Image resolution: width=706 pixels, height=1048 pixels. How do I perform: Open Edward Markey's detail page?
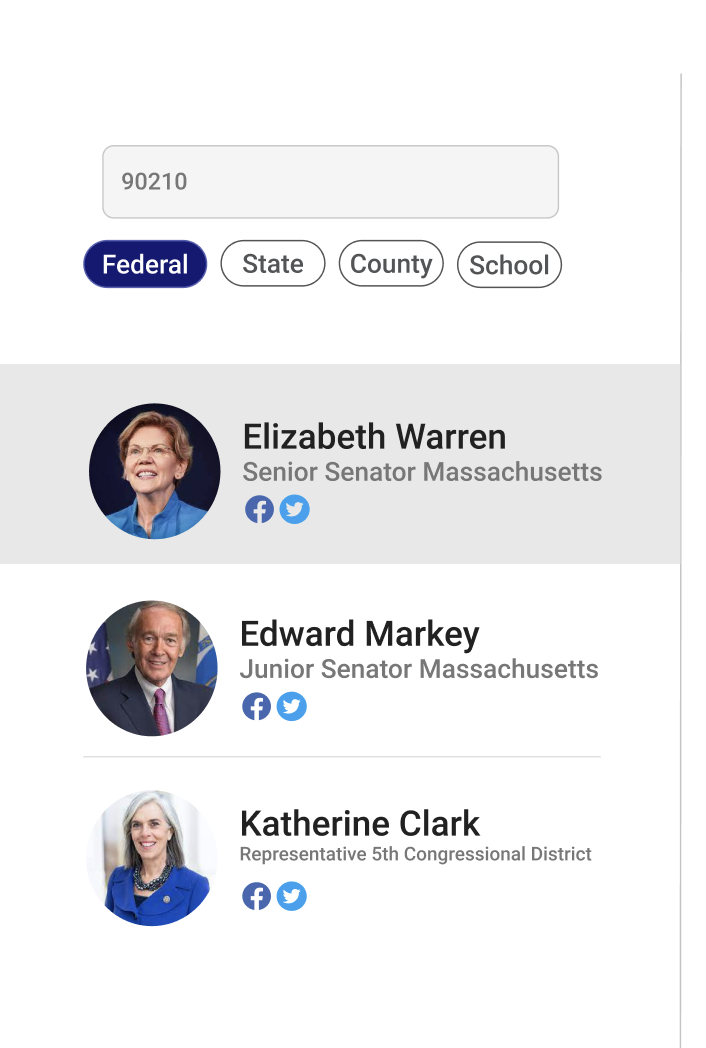(359, 634)
